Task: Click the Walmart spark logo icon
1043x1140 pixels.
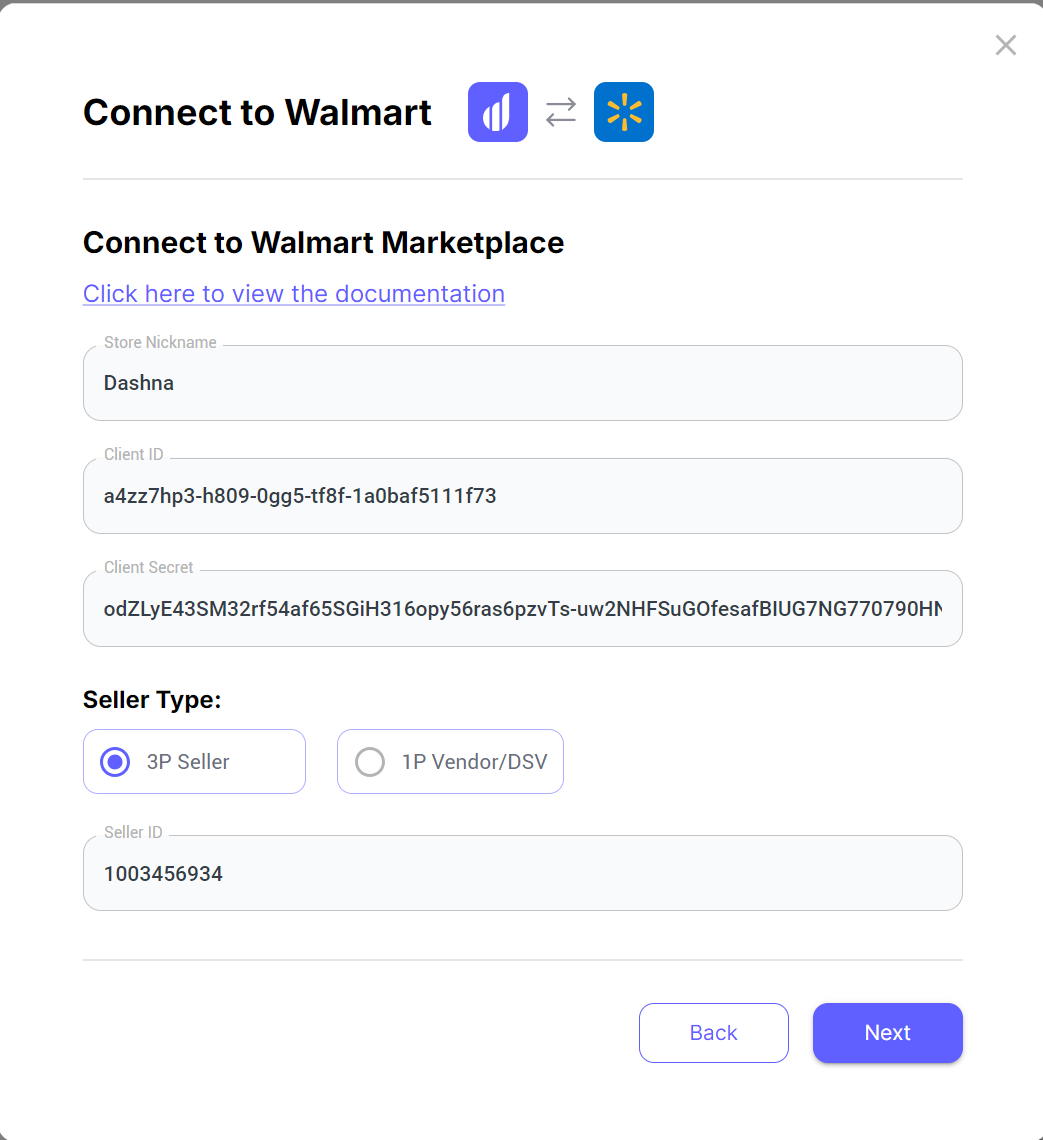Action: (x=624, y=112)
